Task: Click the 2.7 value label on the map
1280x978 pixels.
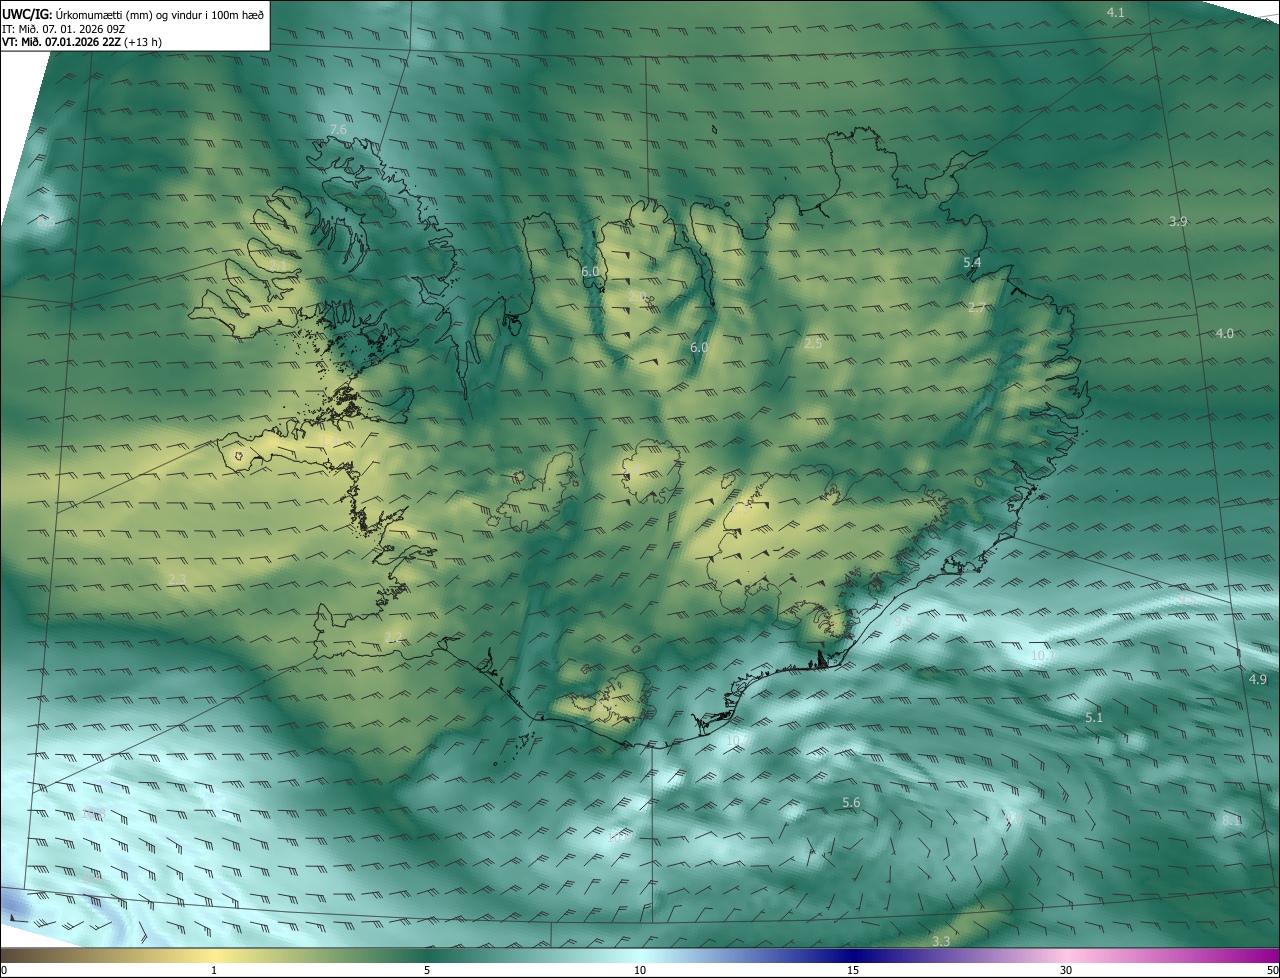Action: (977, 307)
